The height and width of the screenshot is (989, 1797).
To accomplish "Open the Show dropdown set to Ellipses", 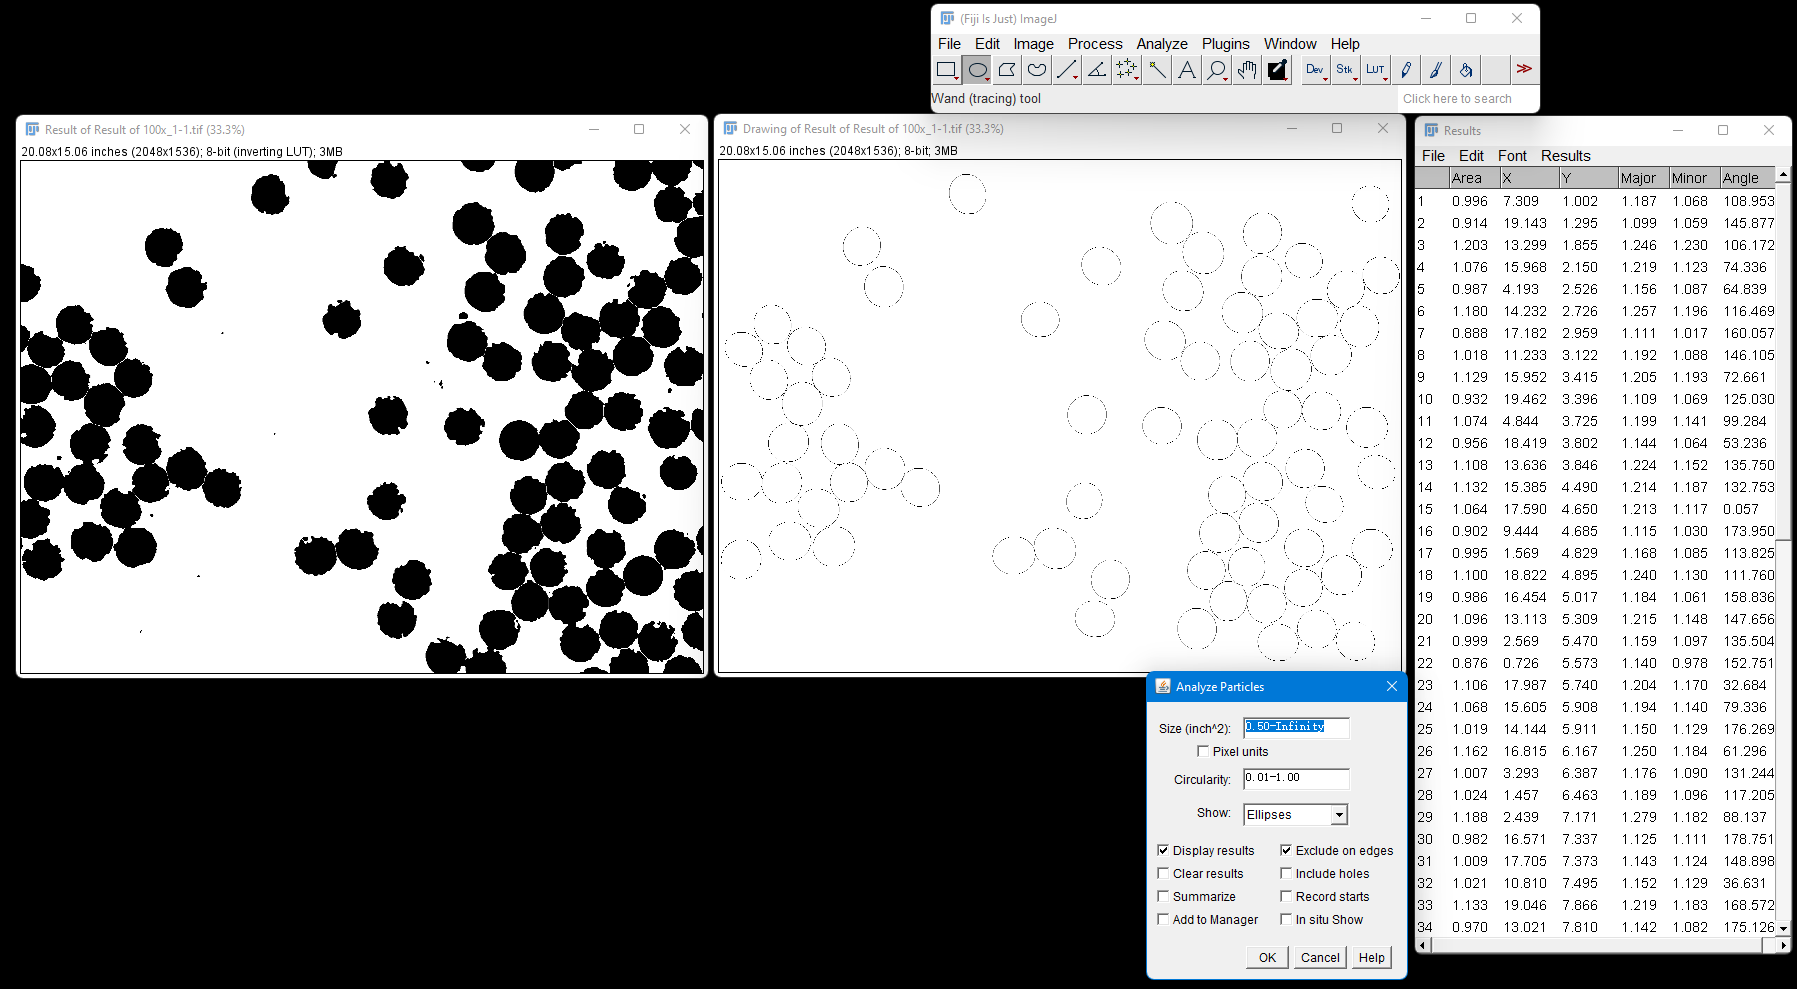I will click(x=1296, y=815).
